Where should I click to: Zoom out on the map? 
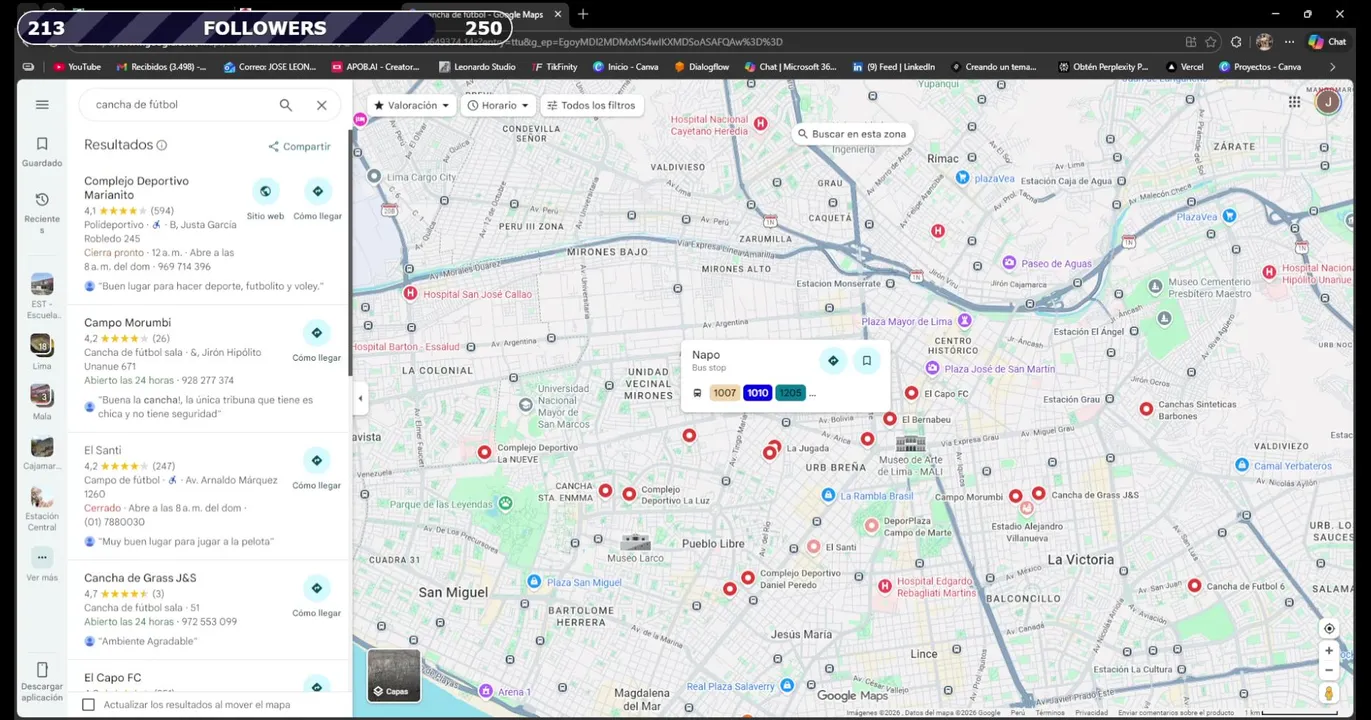1329,670
